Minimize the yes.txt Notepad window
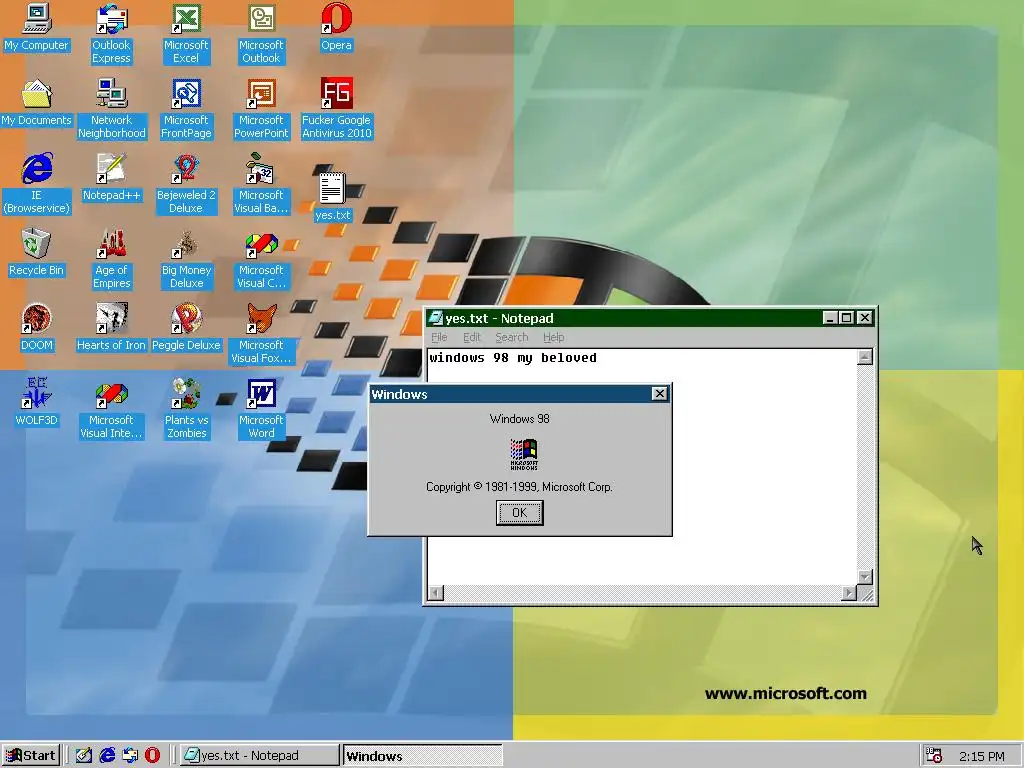Viewport: 1024px width, 768px height. (830, 318)
